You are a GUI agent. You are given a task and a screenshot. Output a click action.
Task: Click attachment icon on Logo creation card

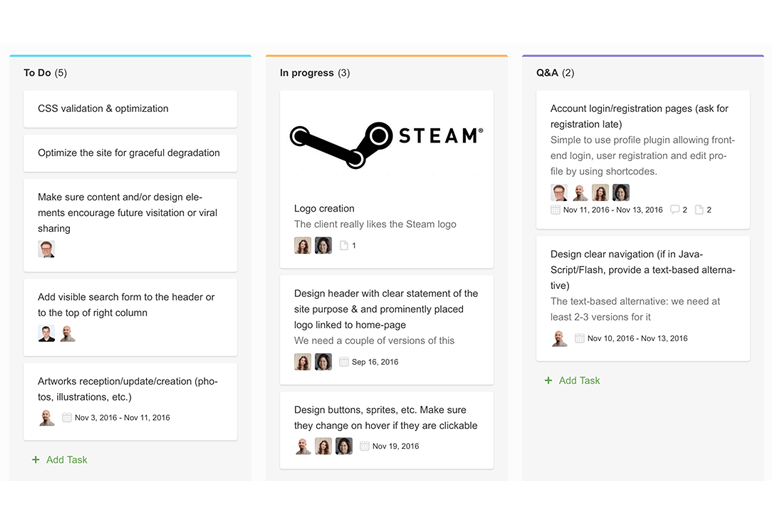pos(344,245)
